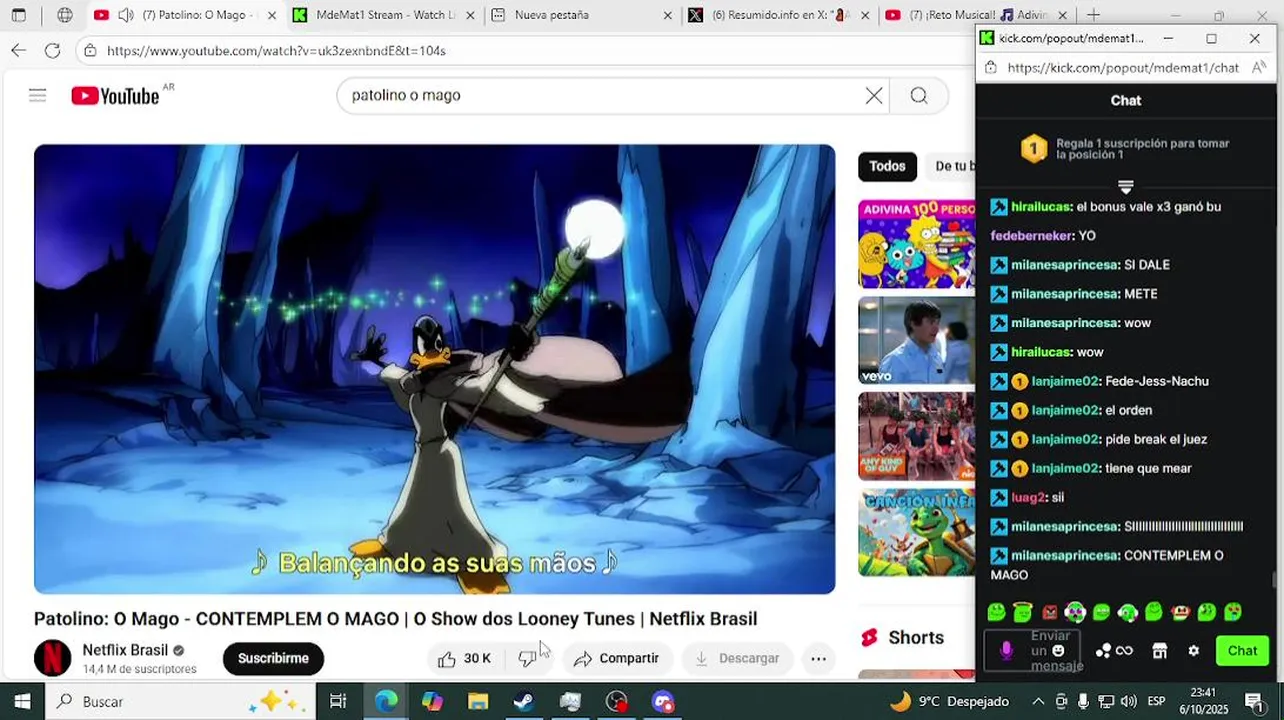Image resolution: width=1284 pixels, height=720 pixels.
Task: Click milanesaprincesa on the CONTEMPLEM O MAGO message
Action: point(1064,555)
